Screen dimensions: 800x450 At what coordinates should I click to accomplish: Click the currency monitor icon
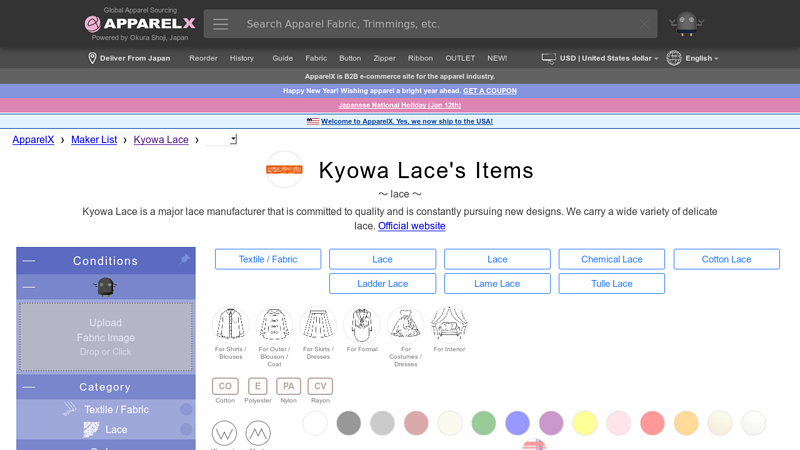548,58
